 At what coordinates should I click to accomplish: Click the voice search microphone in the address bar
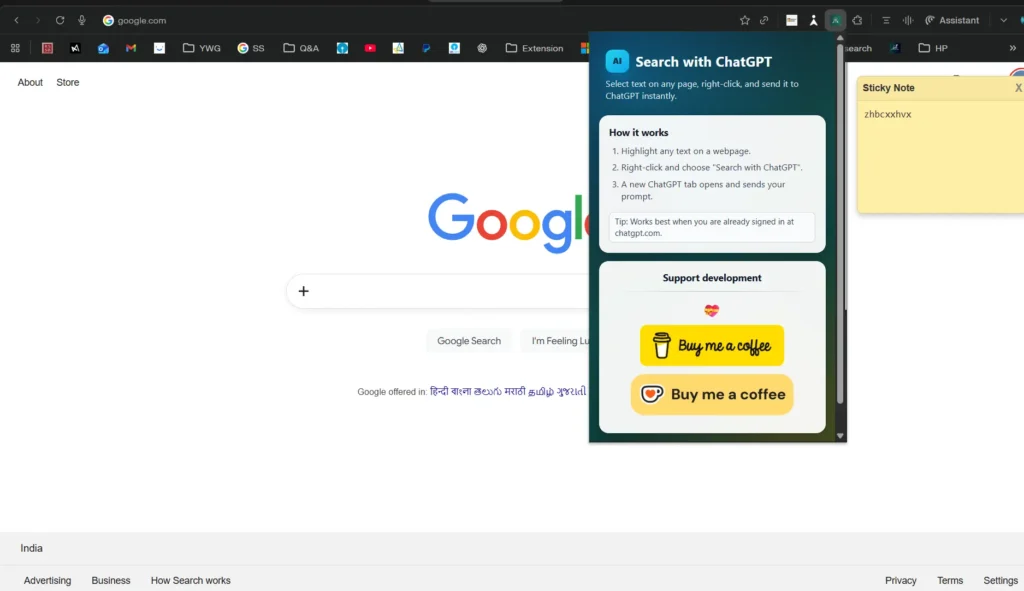pyautogui.click(x=80, y=20)
